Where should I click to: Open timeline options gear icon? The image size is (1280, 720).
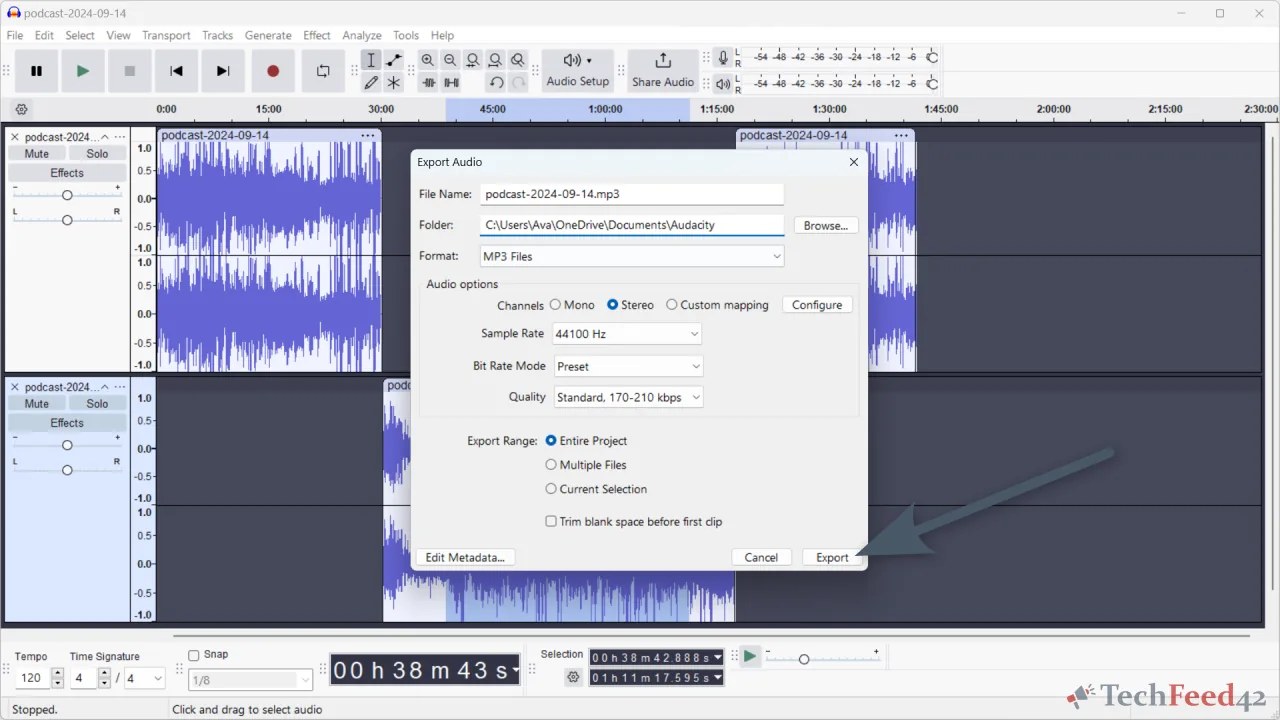coord(22,109)
